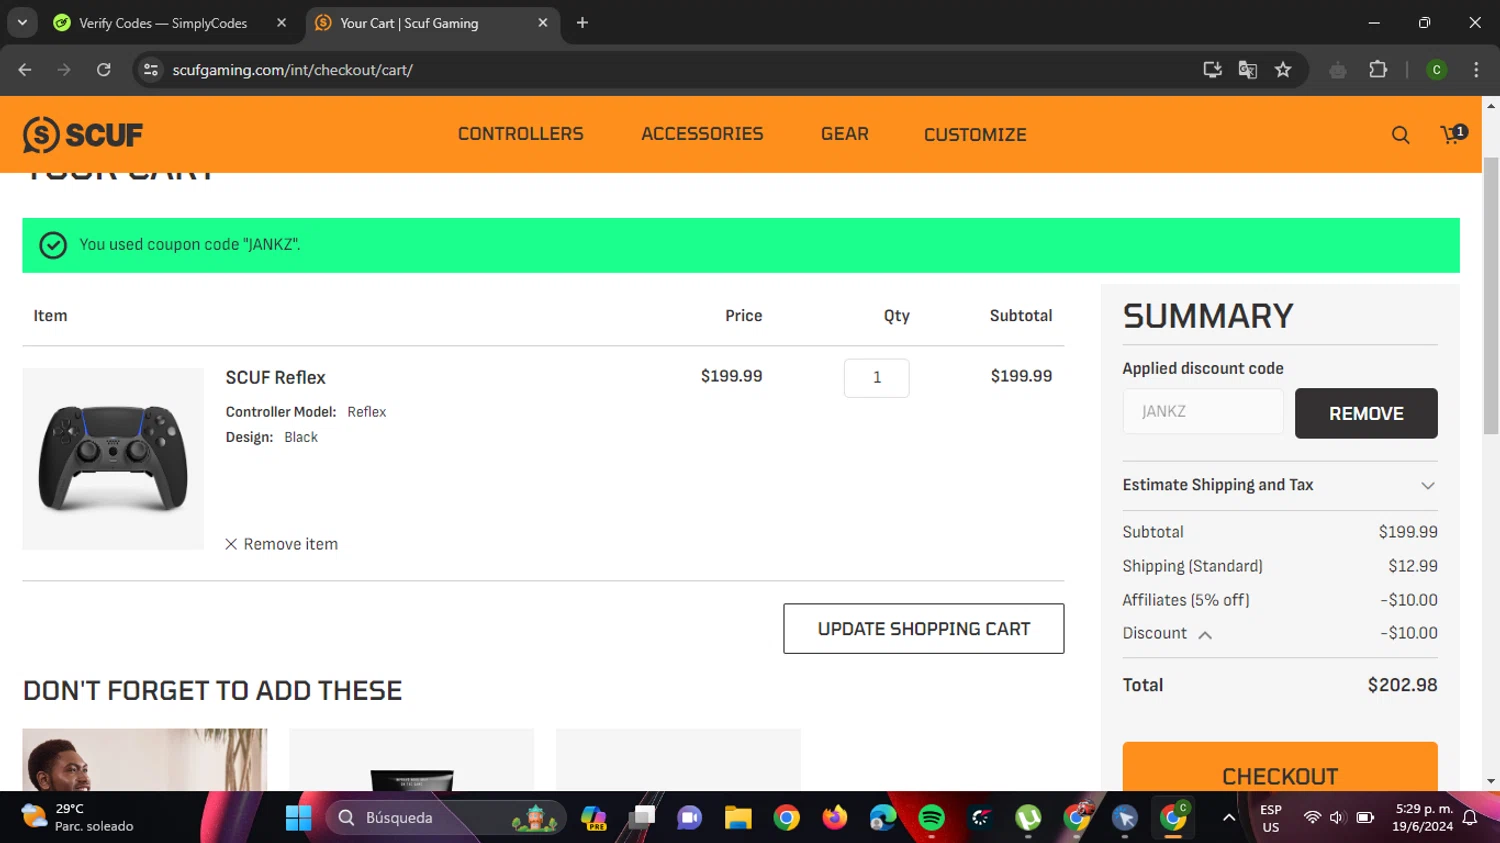Click the Shipping (Standard) label

[1192, 566]
